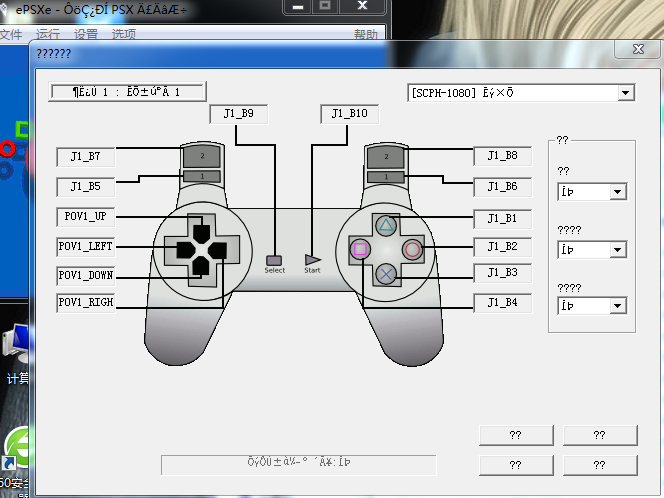
Task: Edit the POV1_UP mapping field
Action: [x=86, y=217]
